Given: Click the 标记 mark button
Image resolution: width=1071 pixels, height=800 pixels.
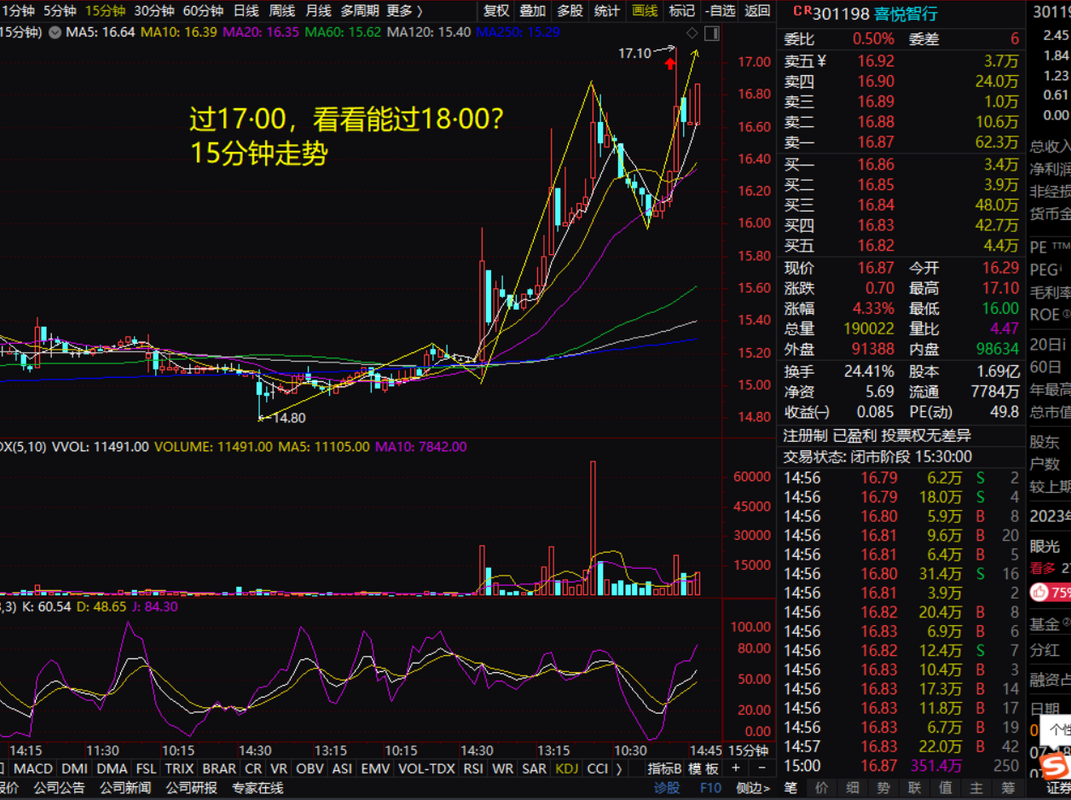Looking at the screenshot, I should tap(681, 11).
